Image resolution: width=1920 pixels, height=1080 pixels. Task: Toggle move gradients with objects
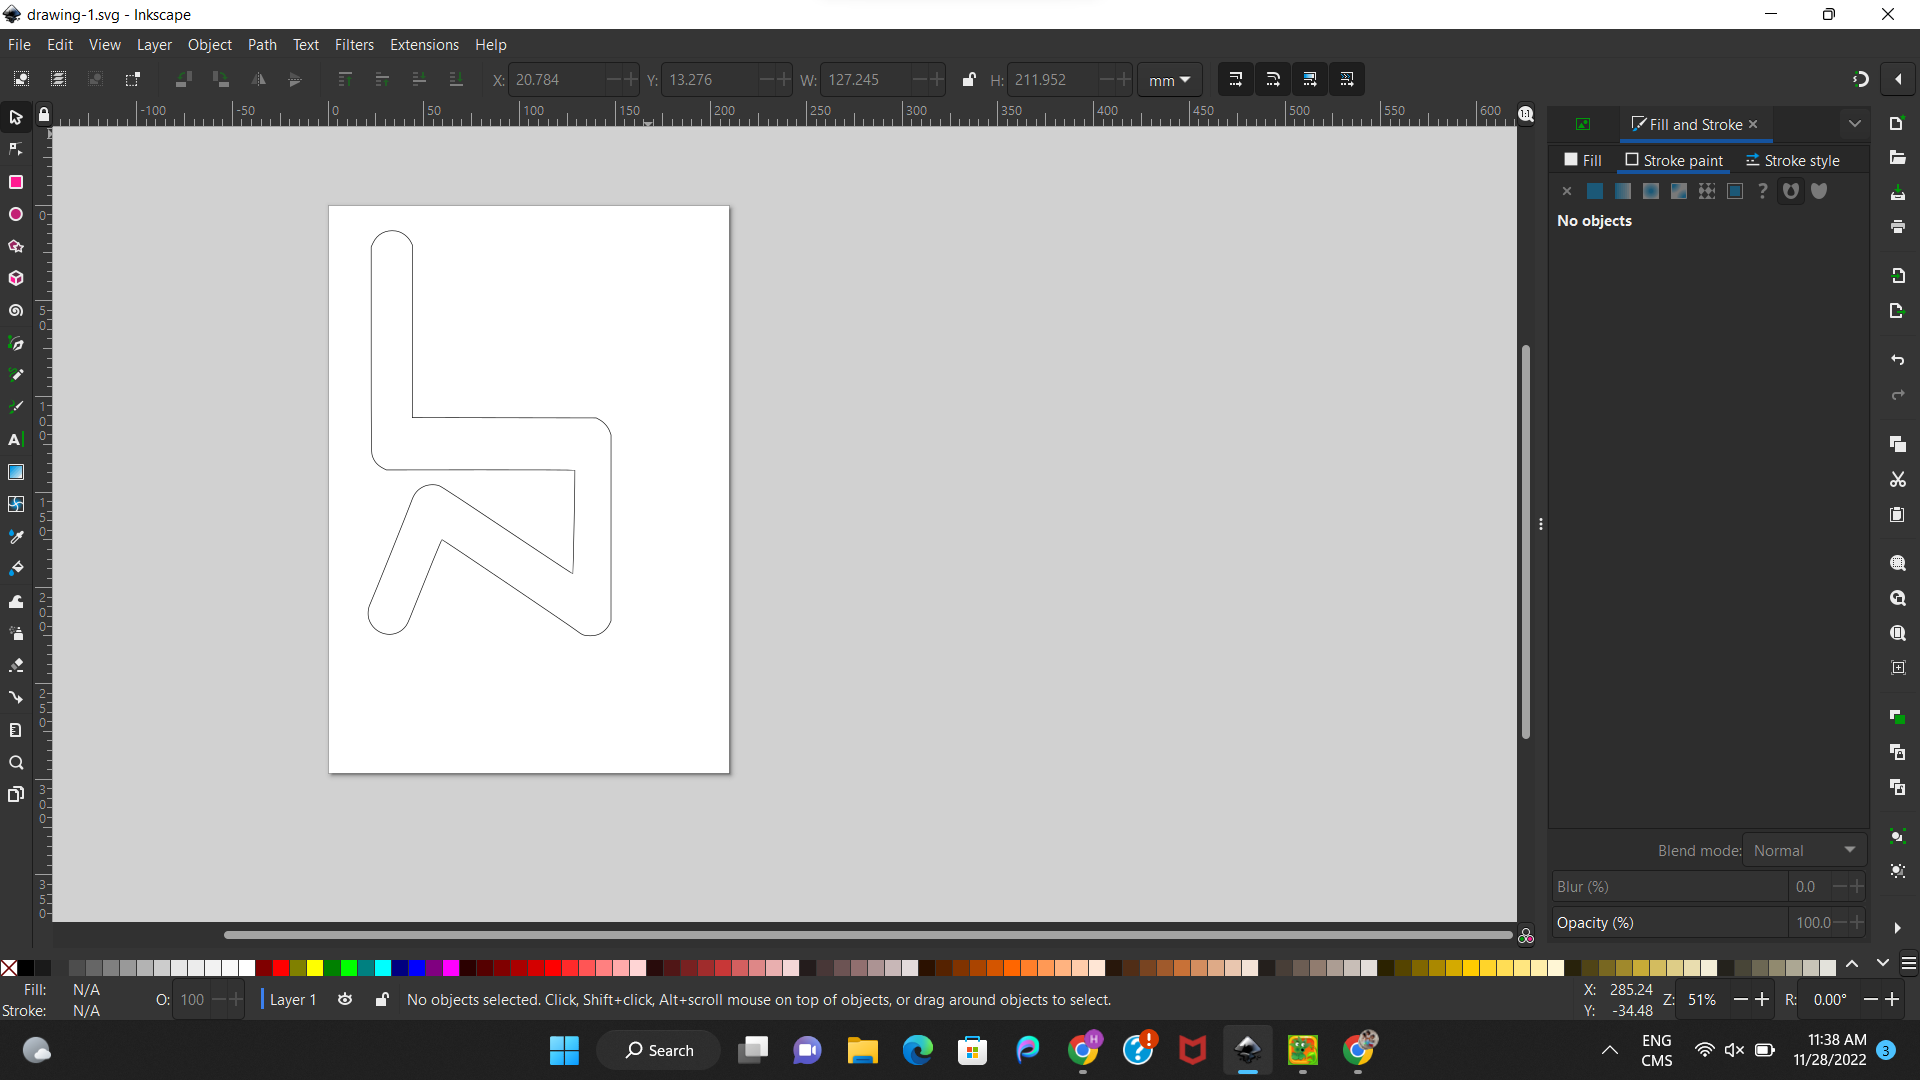coord(1310,79)
